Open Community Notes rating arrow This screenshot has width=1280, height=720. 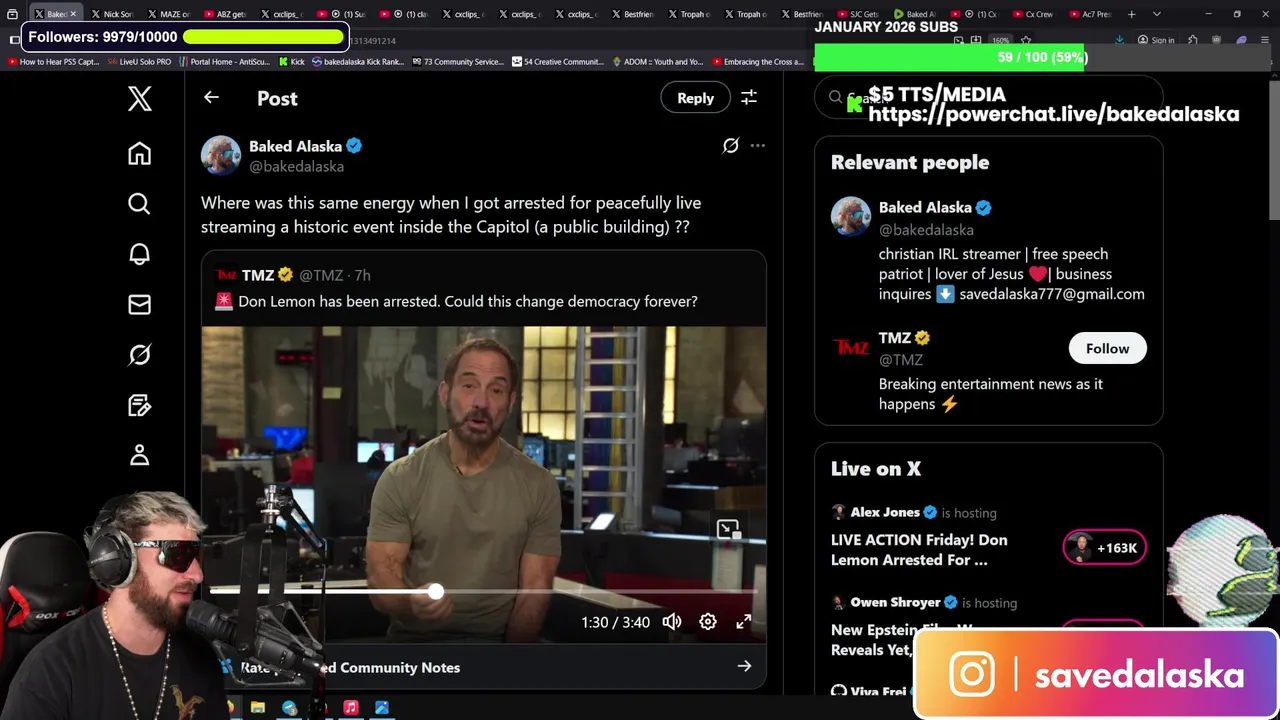[x=744, y=667]
